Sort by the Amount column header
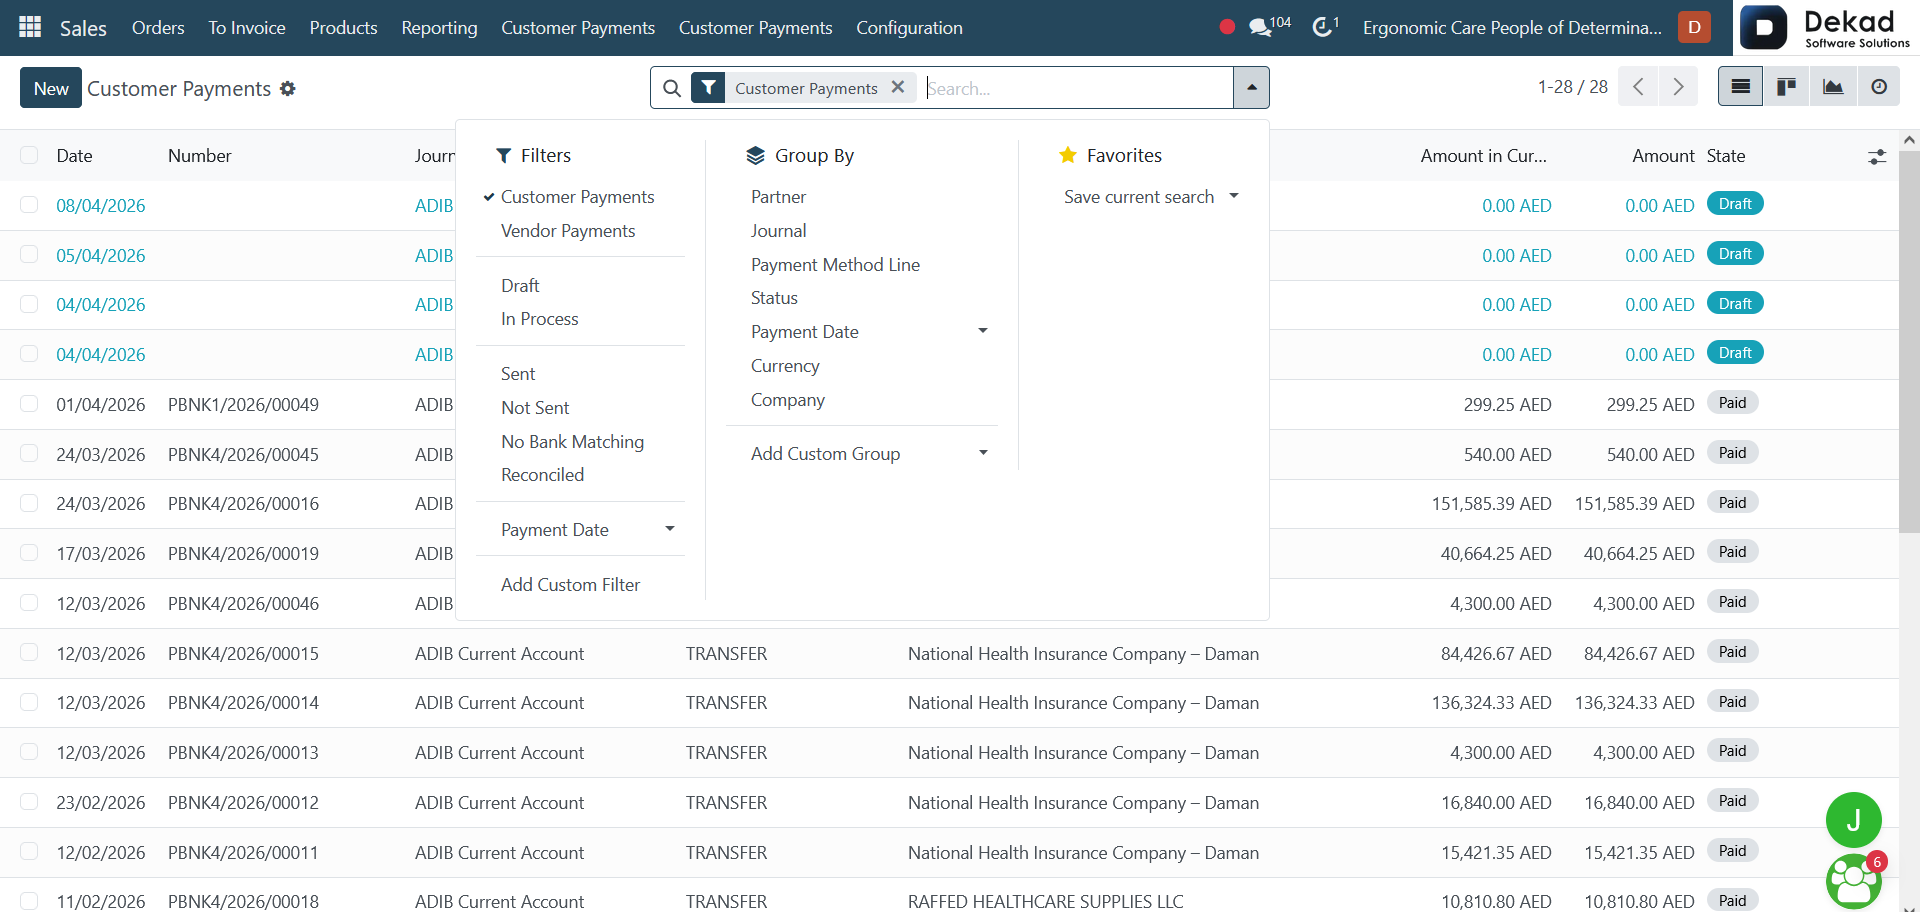Viewport: 1920px width, 912px height. pos(1663,155)
